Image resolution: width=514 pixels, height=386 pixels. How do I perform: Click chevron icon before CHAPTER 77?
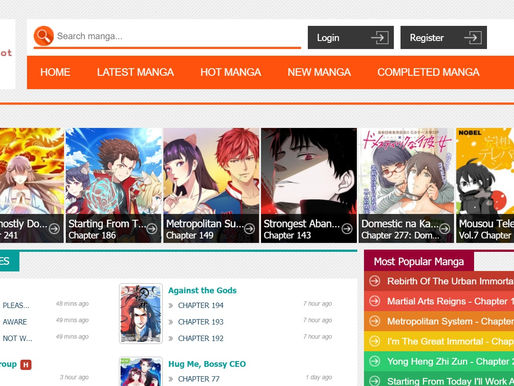pyautogui.click(x=171, y=379)
